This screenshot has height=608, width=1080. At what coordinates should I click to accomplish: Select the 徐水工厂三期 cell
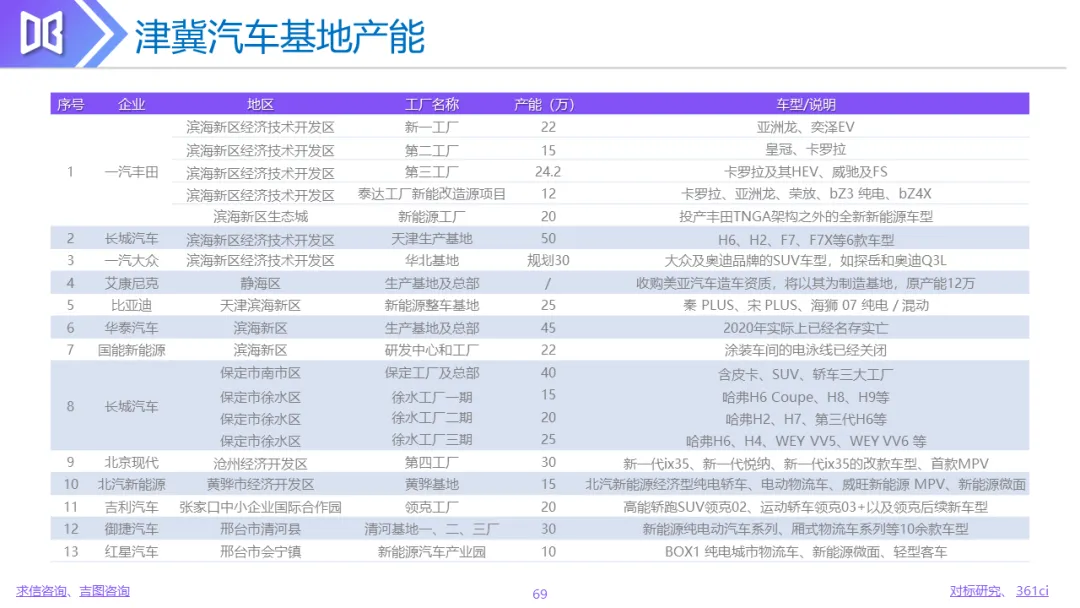pos(432,439)
